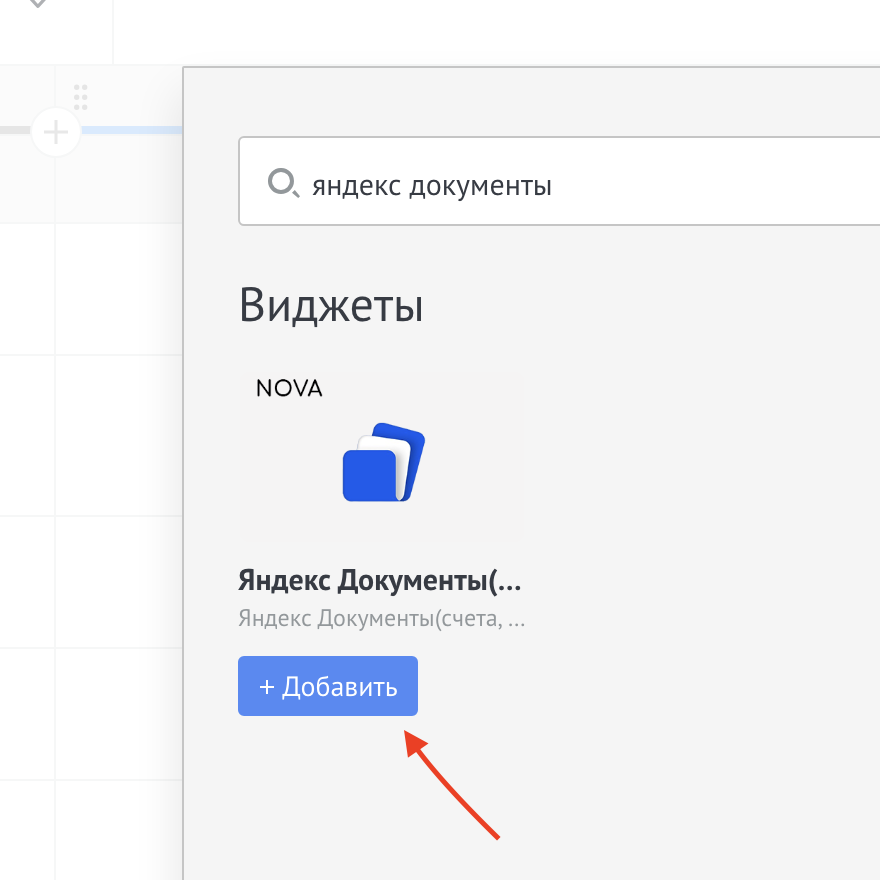Click the drag handle dots icon
The image size is (880, 880).
pyautogui.click(x=81, y=97)
